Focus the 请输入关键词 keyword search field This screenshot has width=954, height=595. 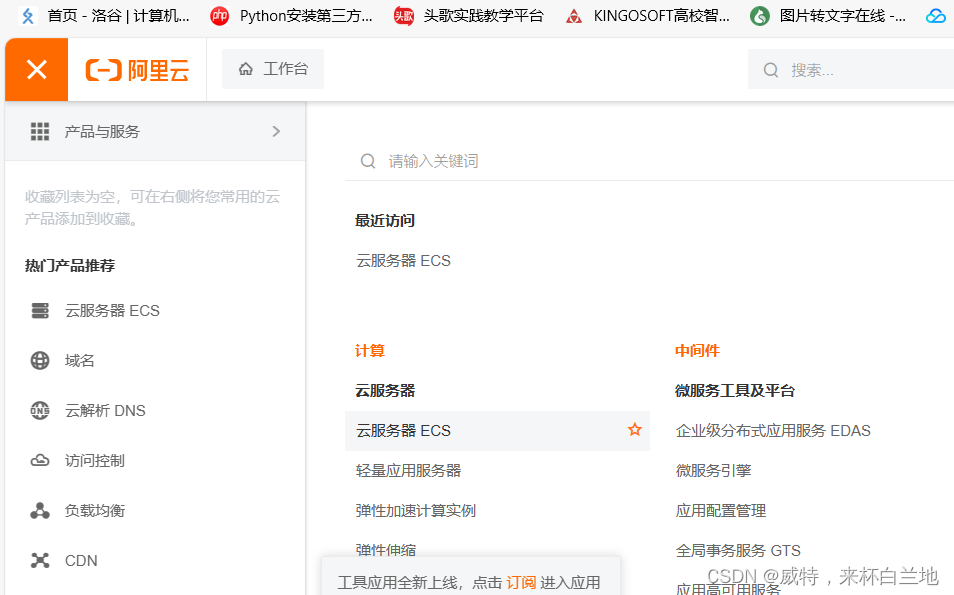[649, 161]
